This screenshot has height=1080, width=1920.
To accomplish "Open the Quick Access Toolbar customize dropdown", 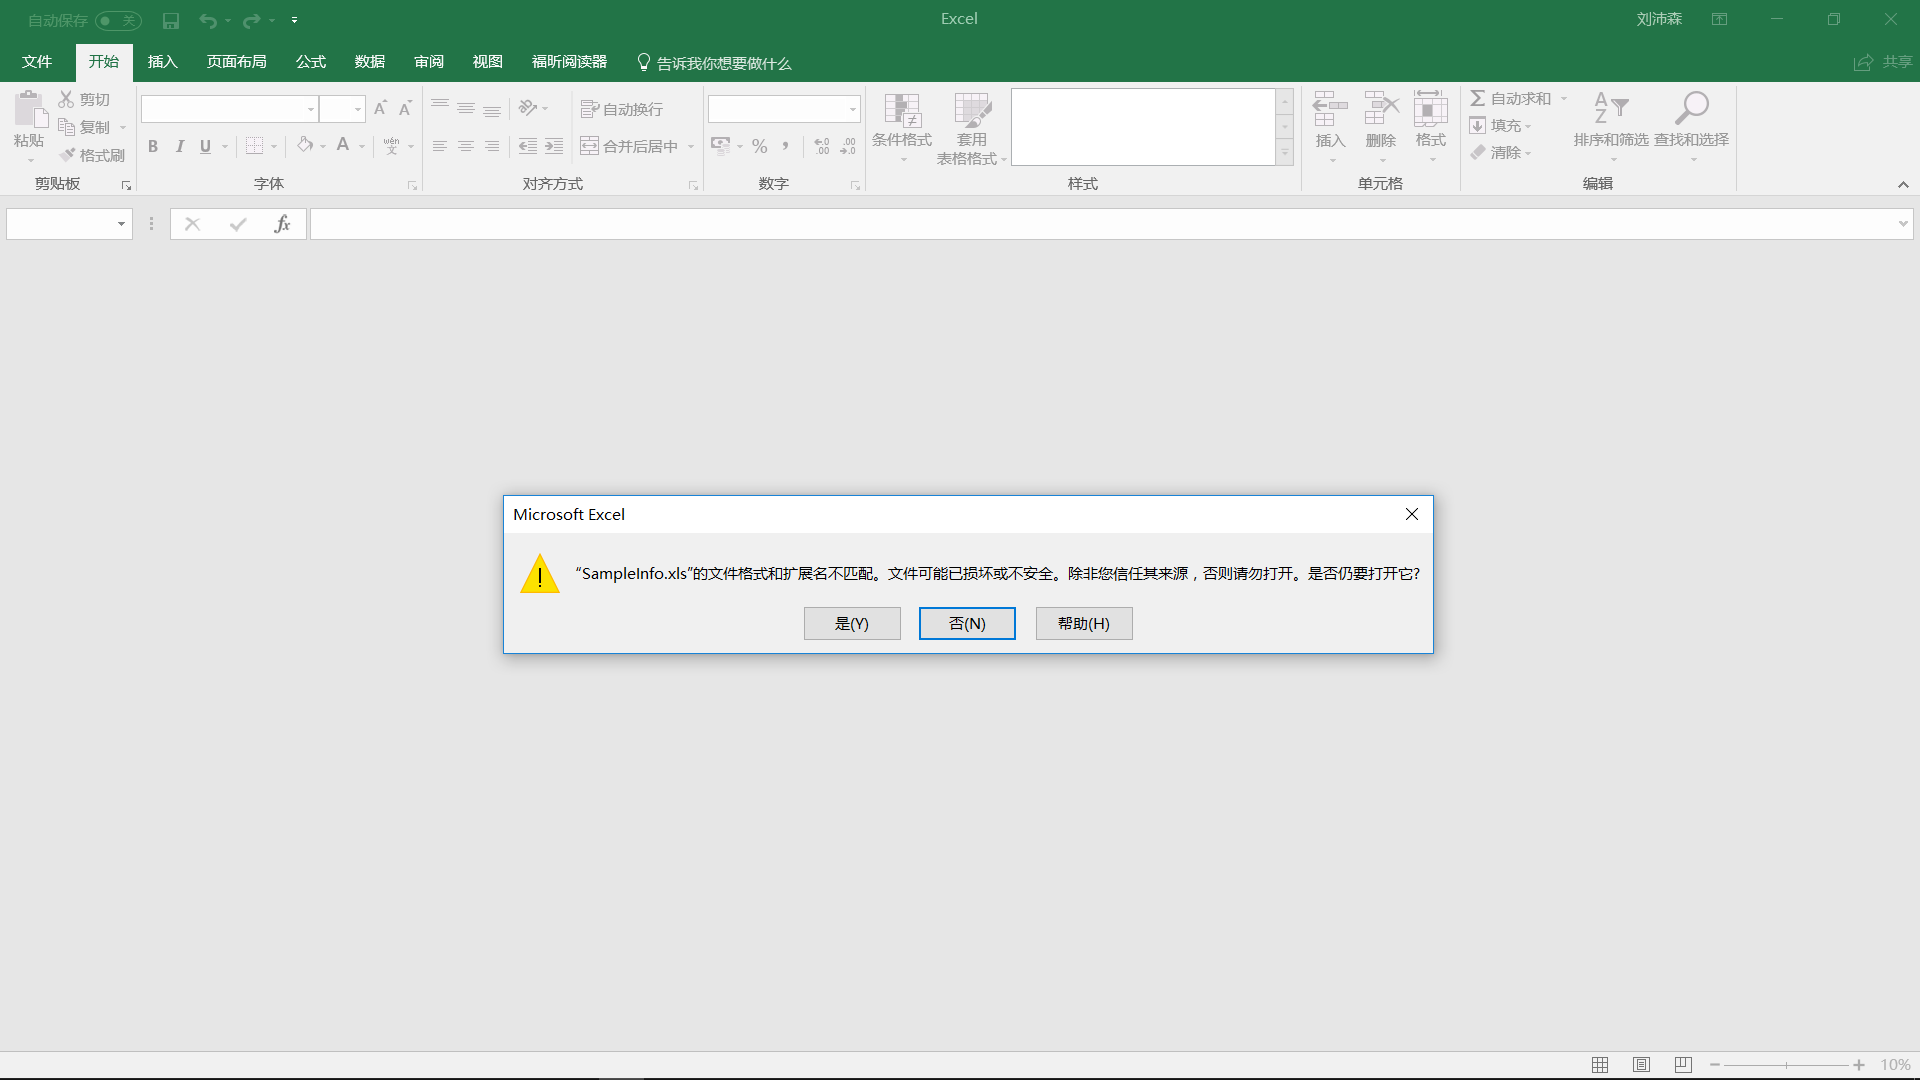I will click(294, 20).
